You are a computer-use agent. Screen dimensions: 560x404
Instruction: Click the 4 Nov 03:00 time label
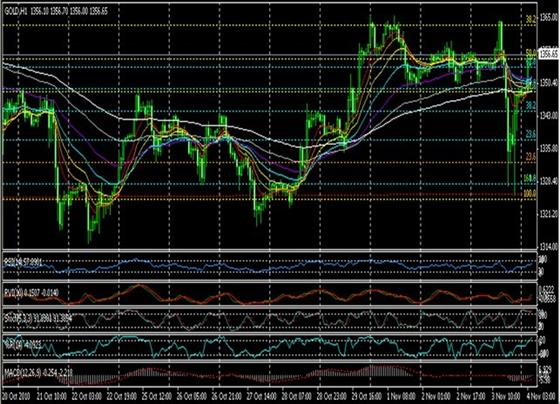coord(542,396)
